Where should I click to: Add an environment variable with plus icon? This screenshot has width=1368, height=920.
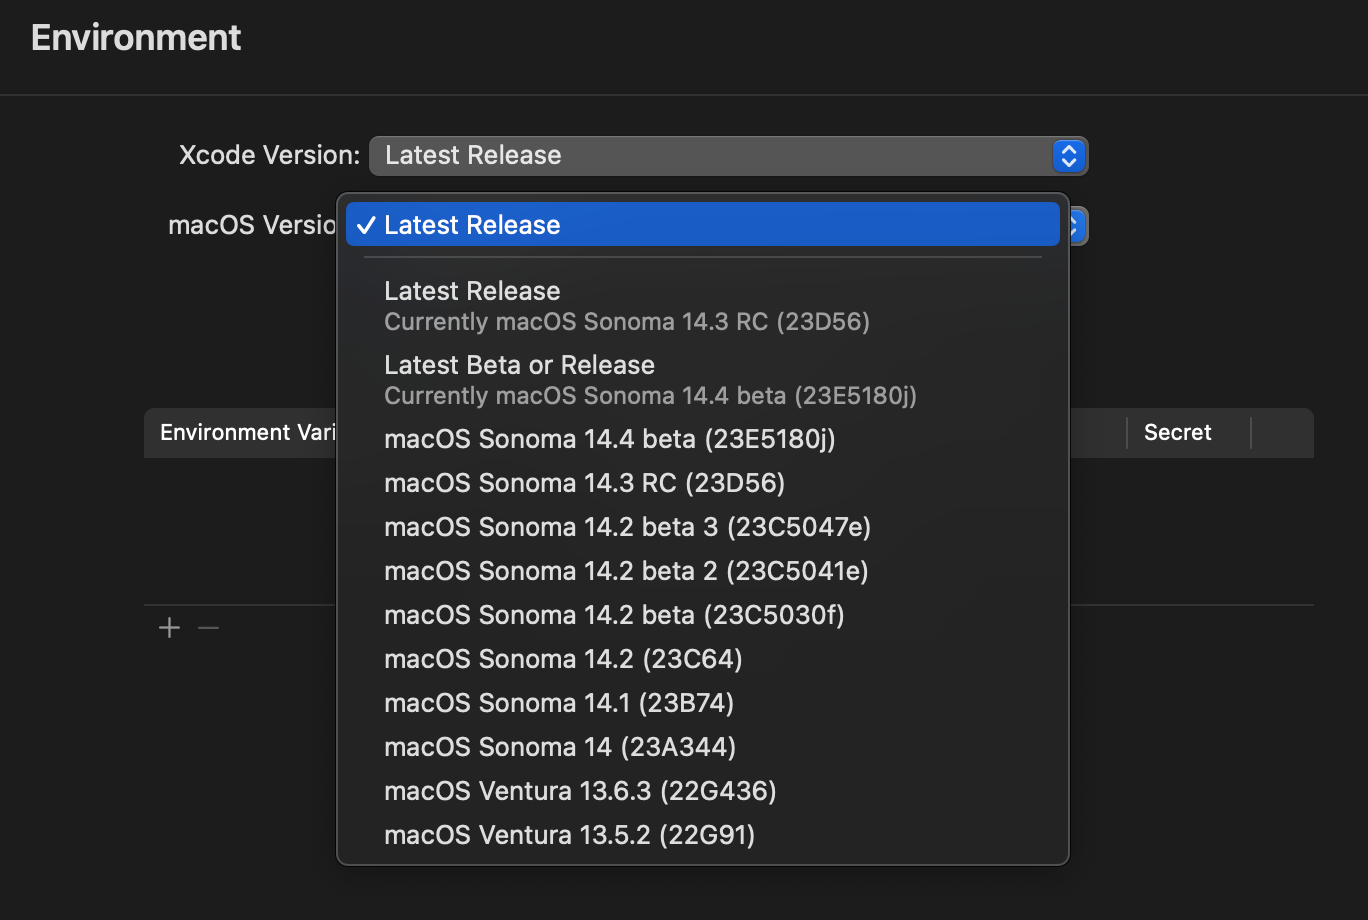coord(170,628)
